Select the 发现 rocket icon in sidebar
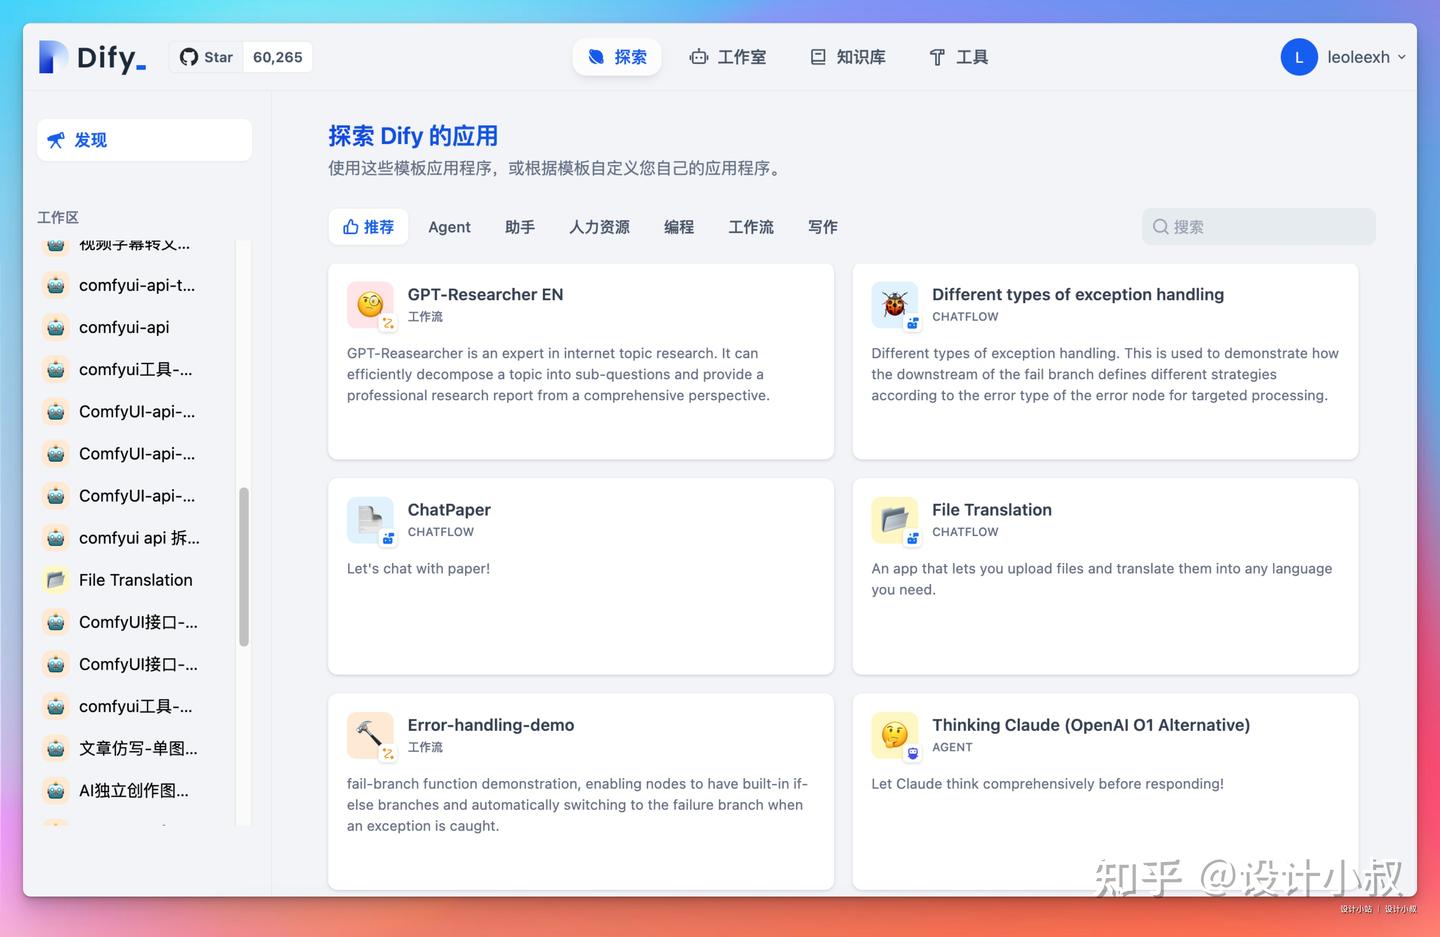Screen dimensions: 1440x937 (x=57, y=140)
